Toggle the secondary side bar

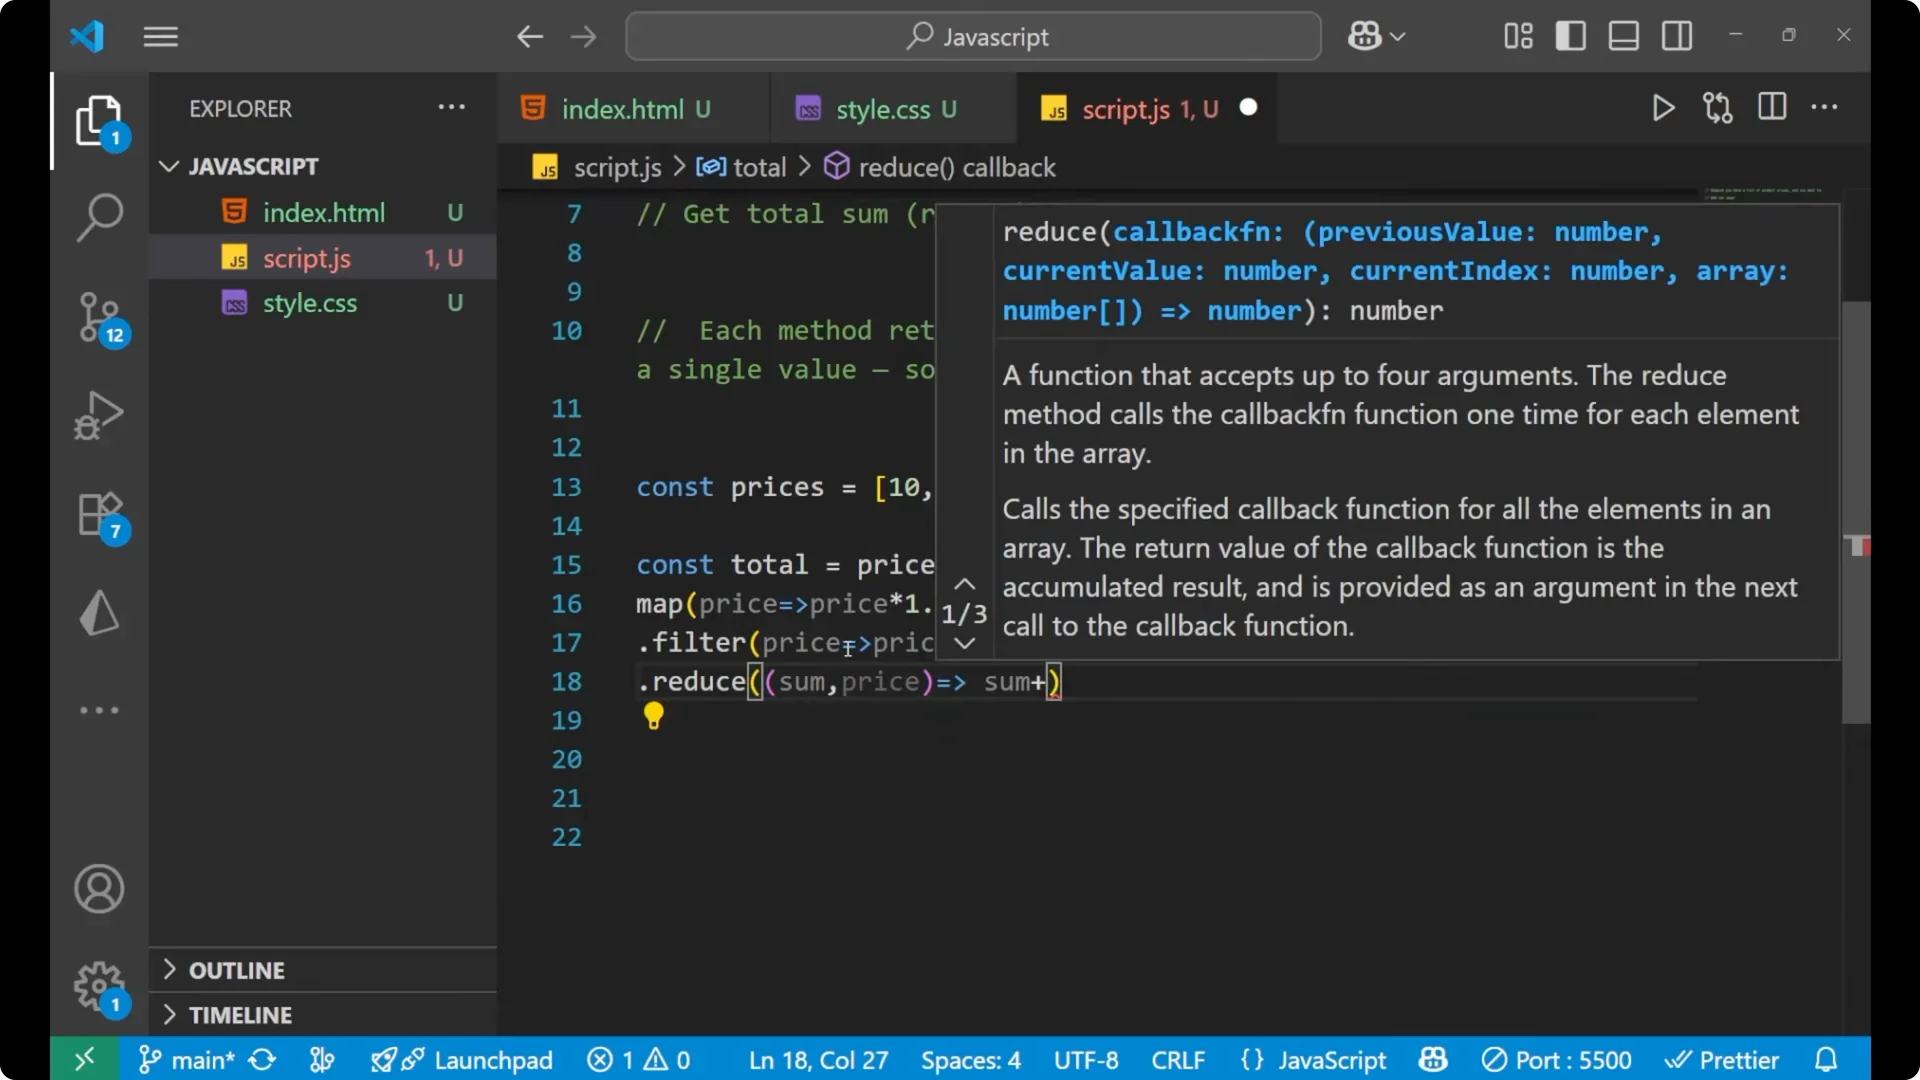1676,36
